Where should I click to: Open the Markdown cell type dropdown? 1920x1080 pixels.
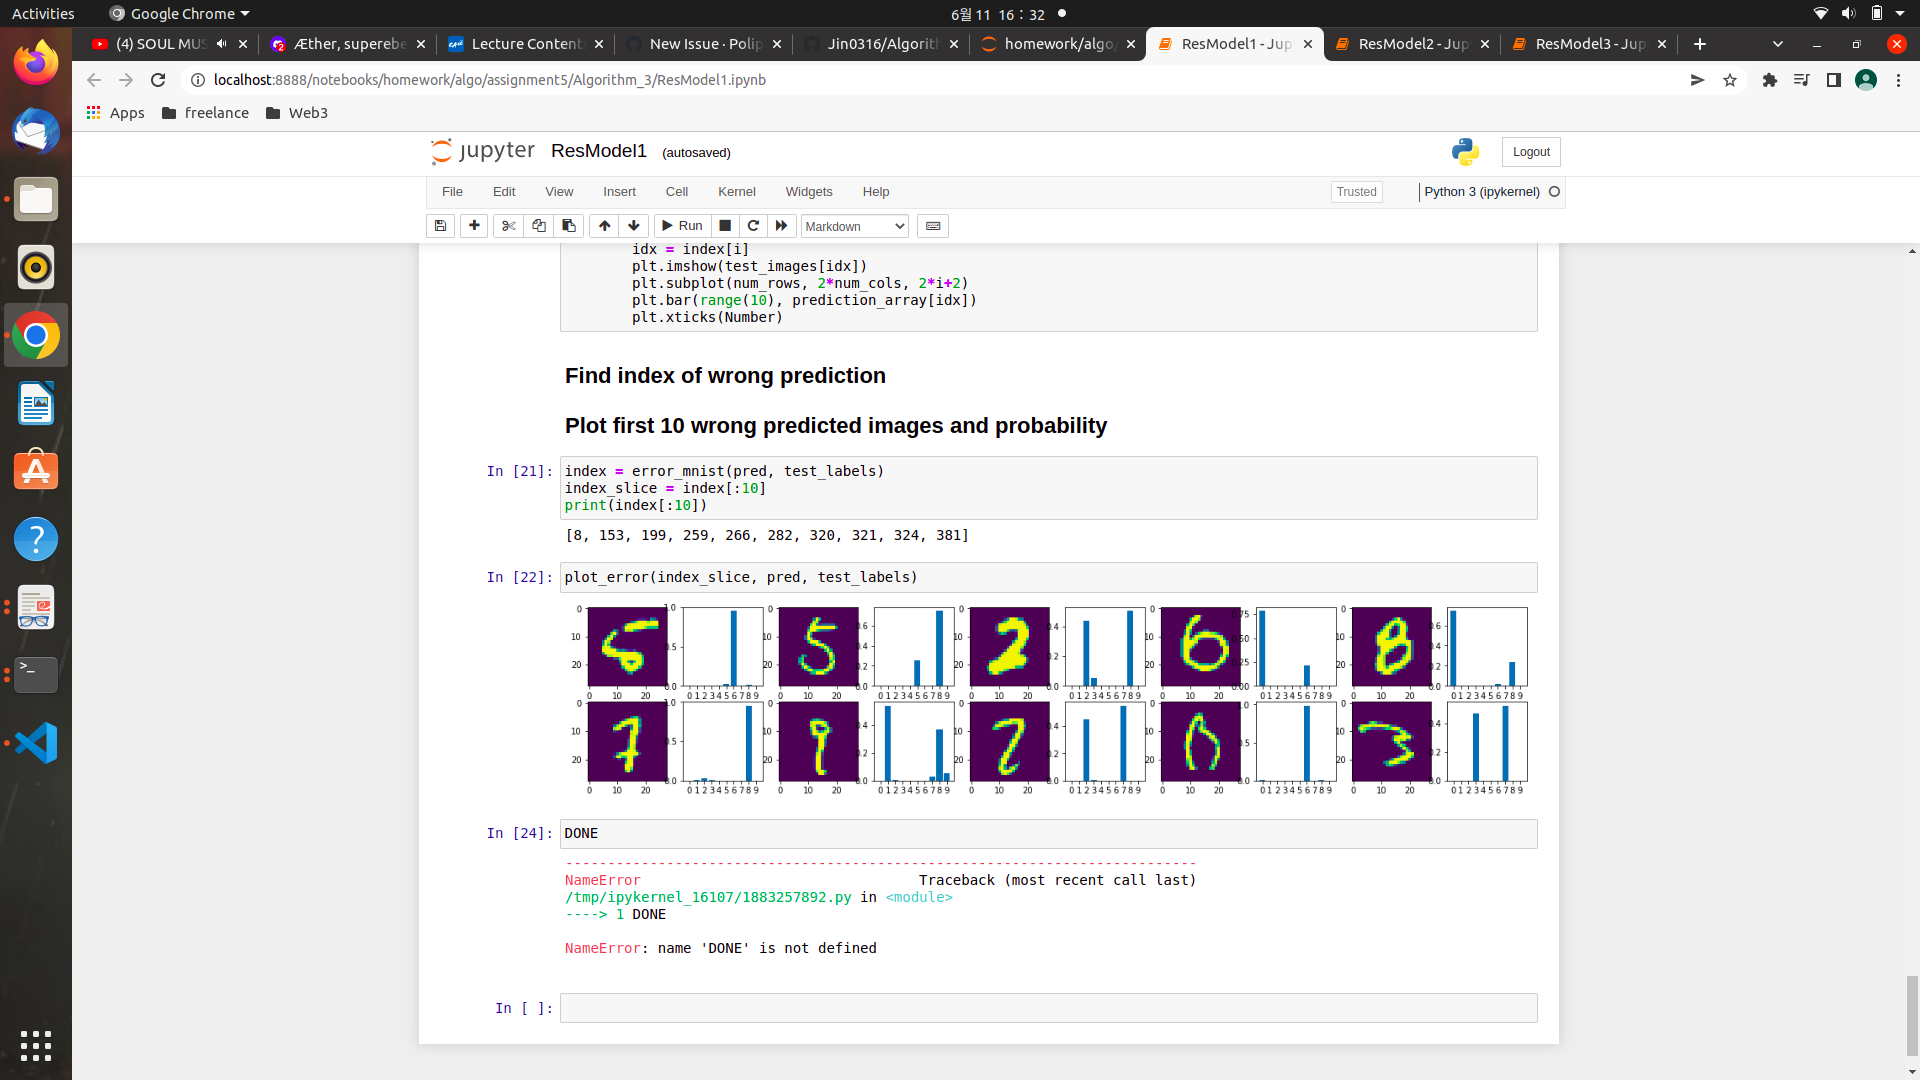(854, 227)
